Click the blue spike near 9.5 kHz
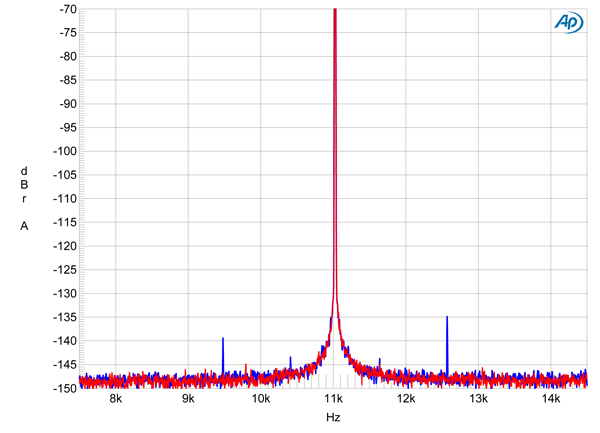 point(222,352)
